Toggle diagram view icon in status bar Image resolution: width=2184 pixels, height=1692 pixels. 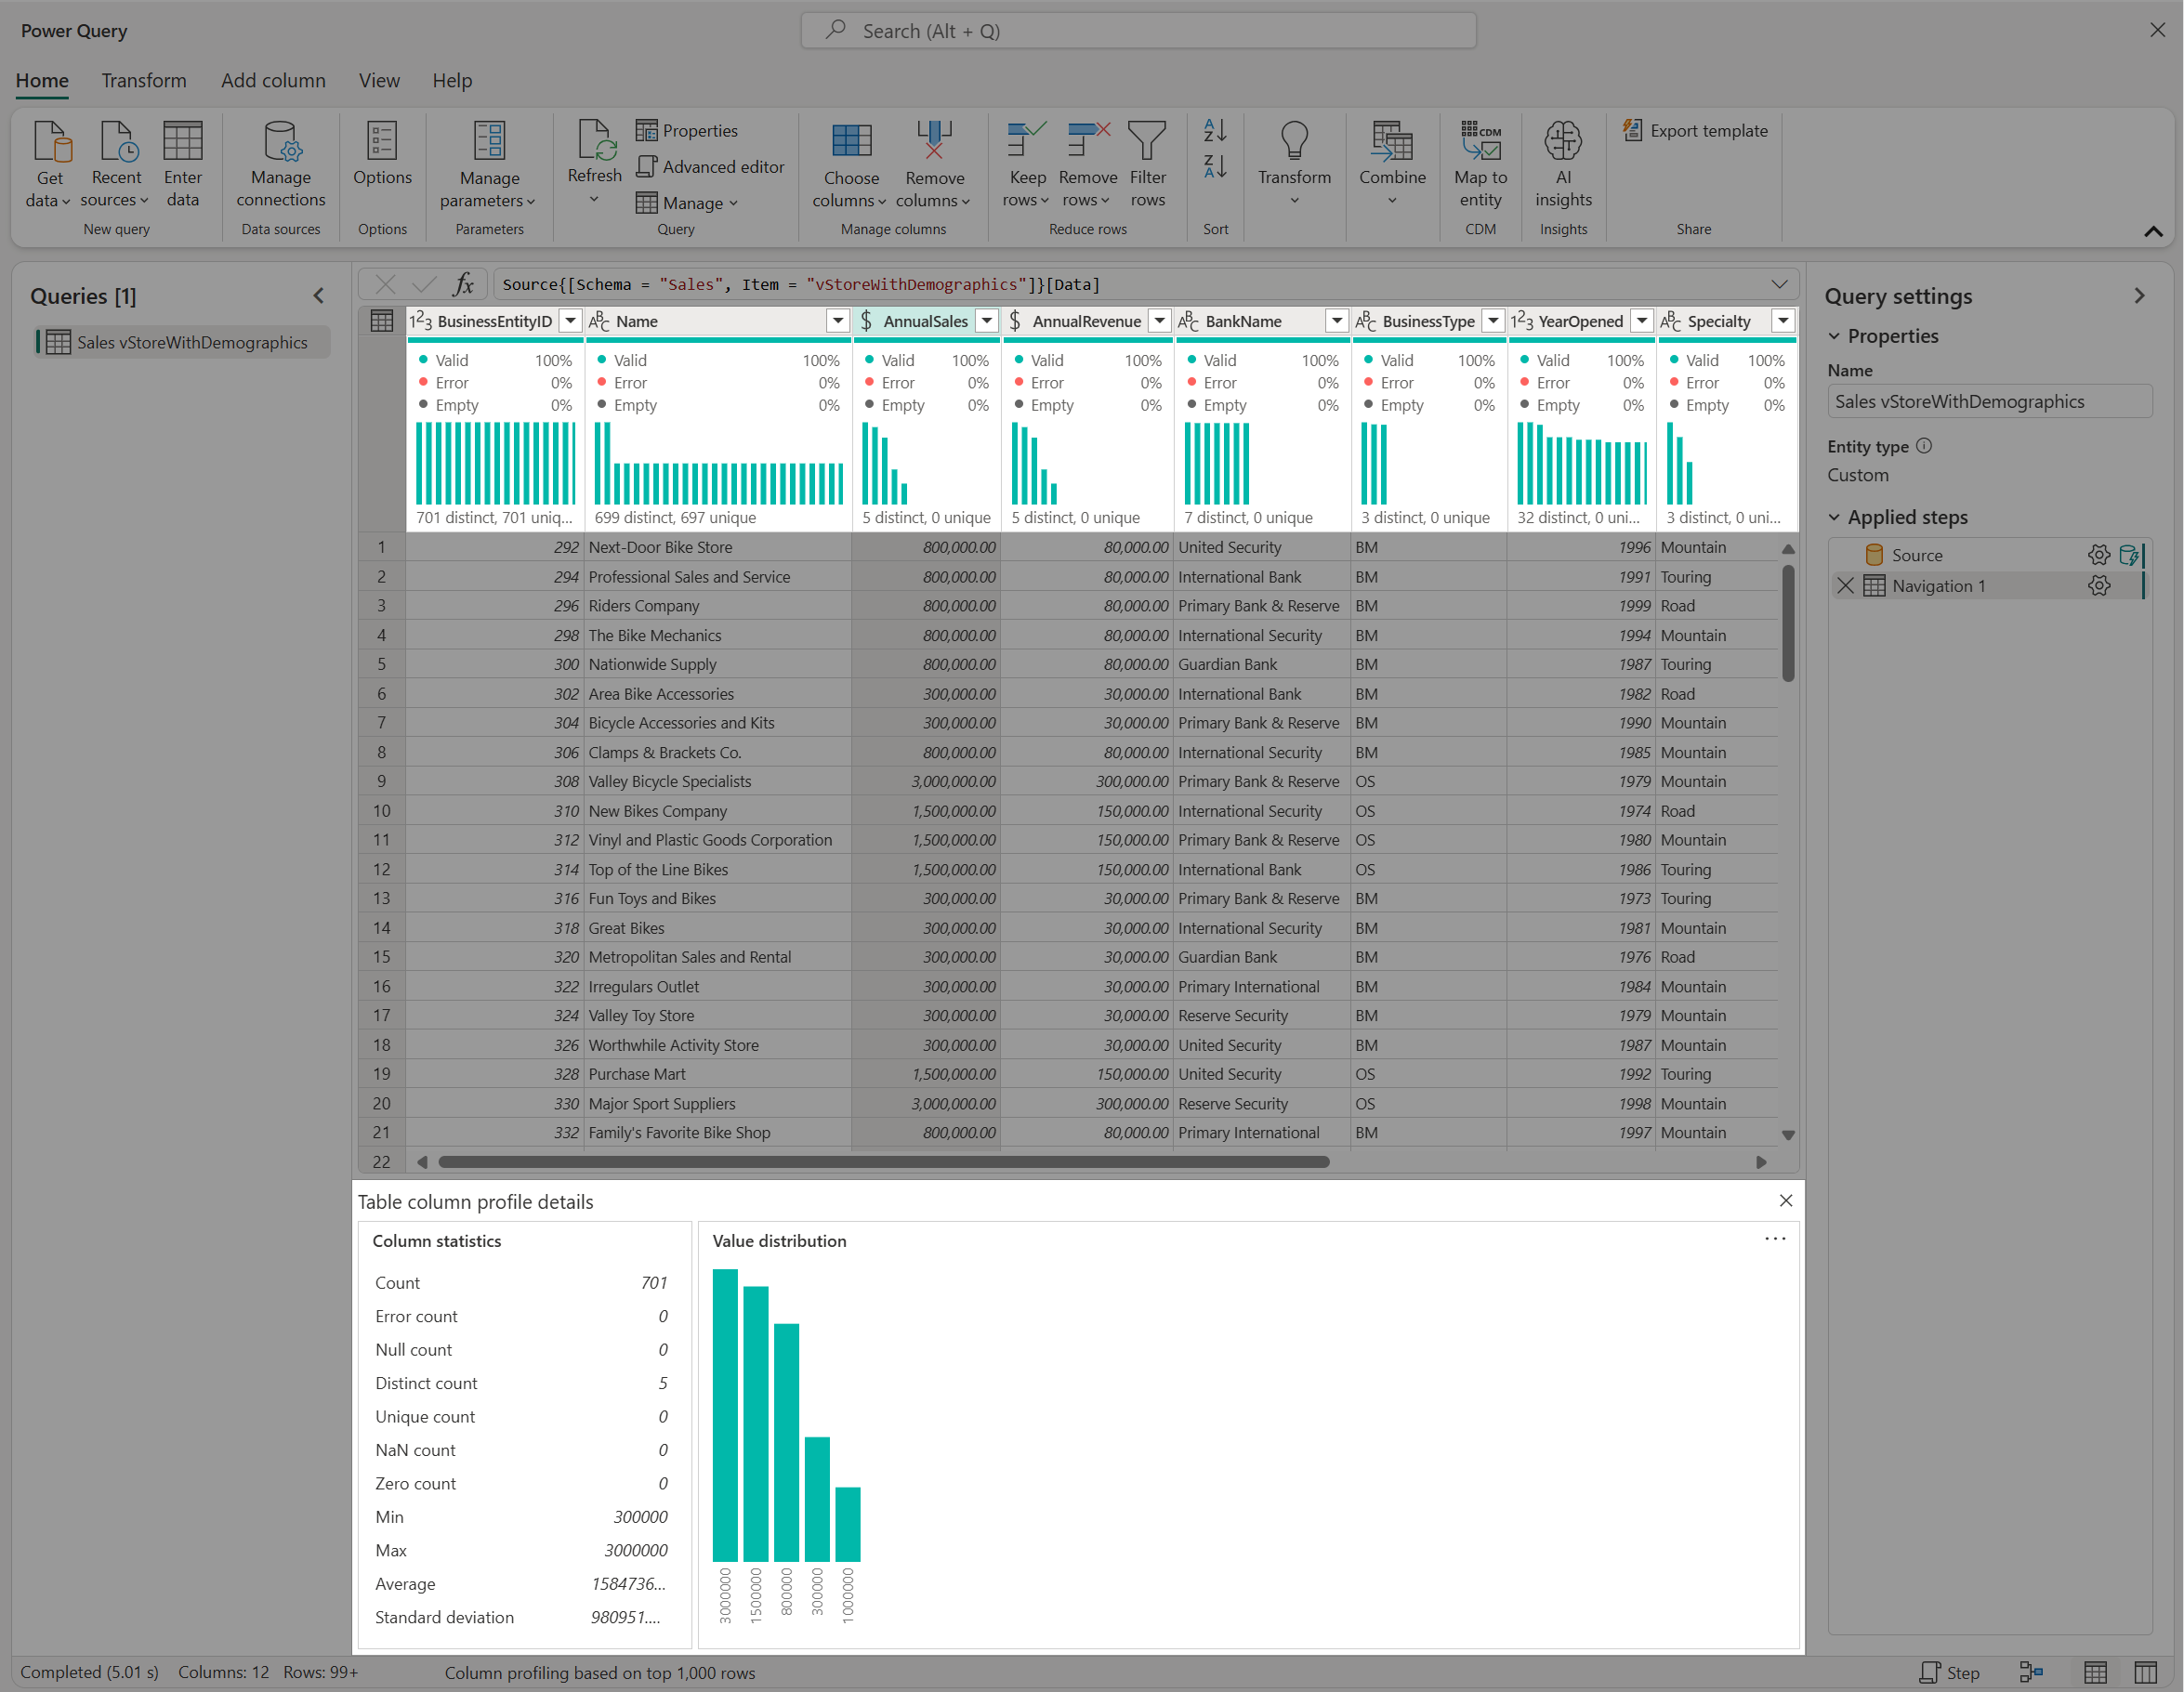click(2031, 1672)
